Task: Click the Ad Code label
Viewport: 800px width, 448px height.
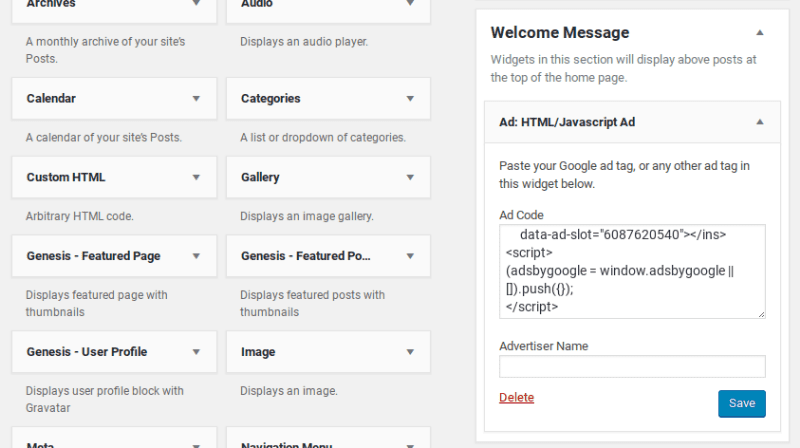Action: pos(521,215)
